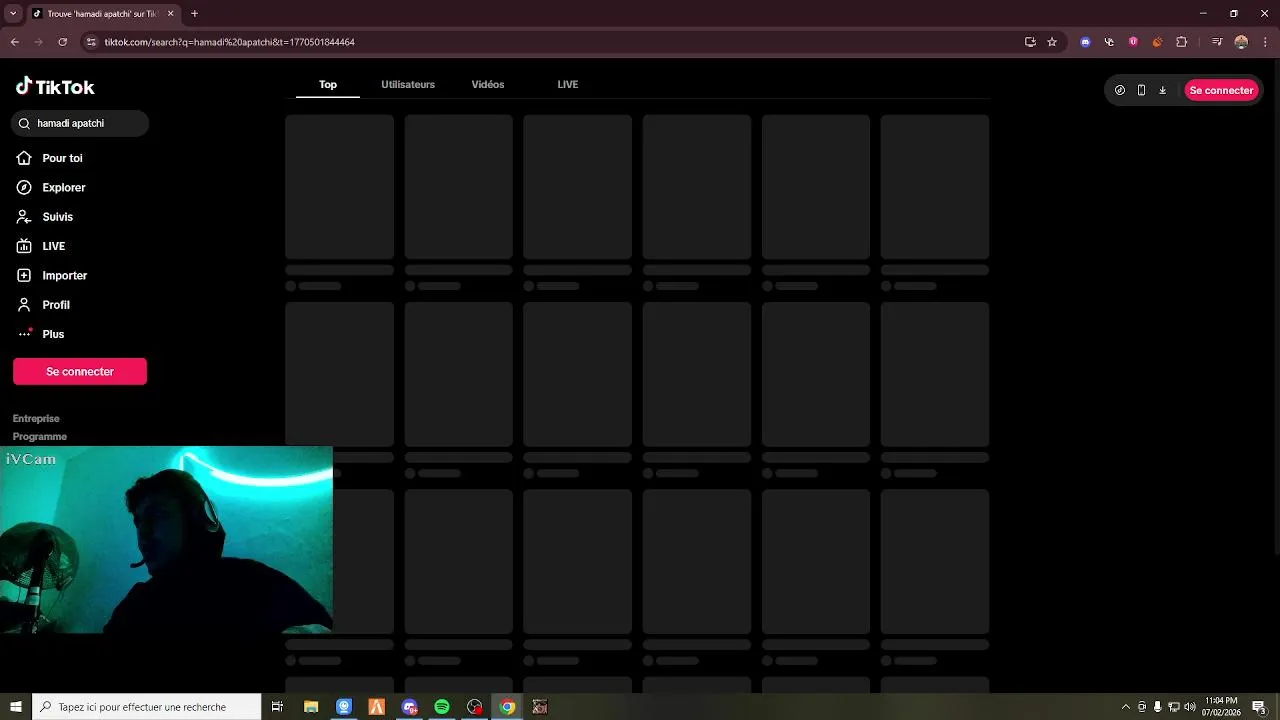
Task: Click the install app icon in address bar
Action: click(1030, 42)
